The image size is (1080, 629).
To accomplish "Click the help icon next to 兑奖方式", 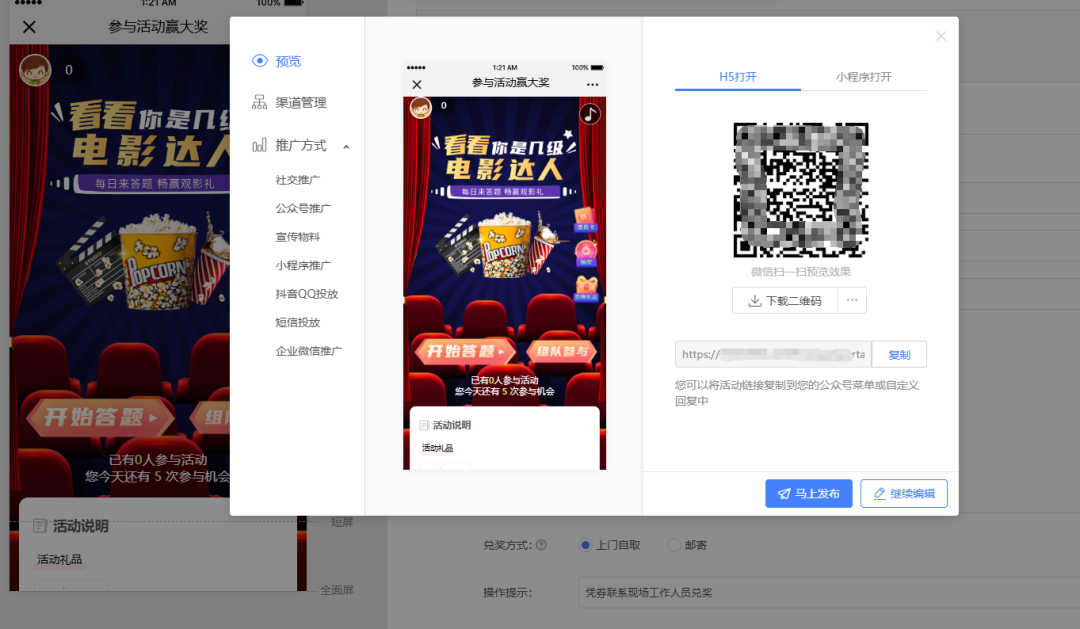I will pyautogui.click(x=541, y=545).
